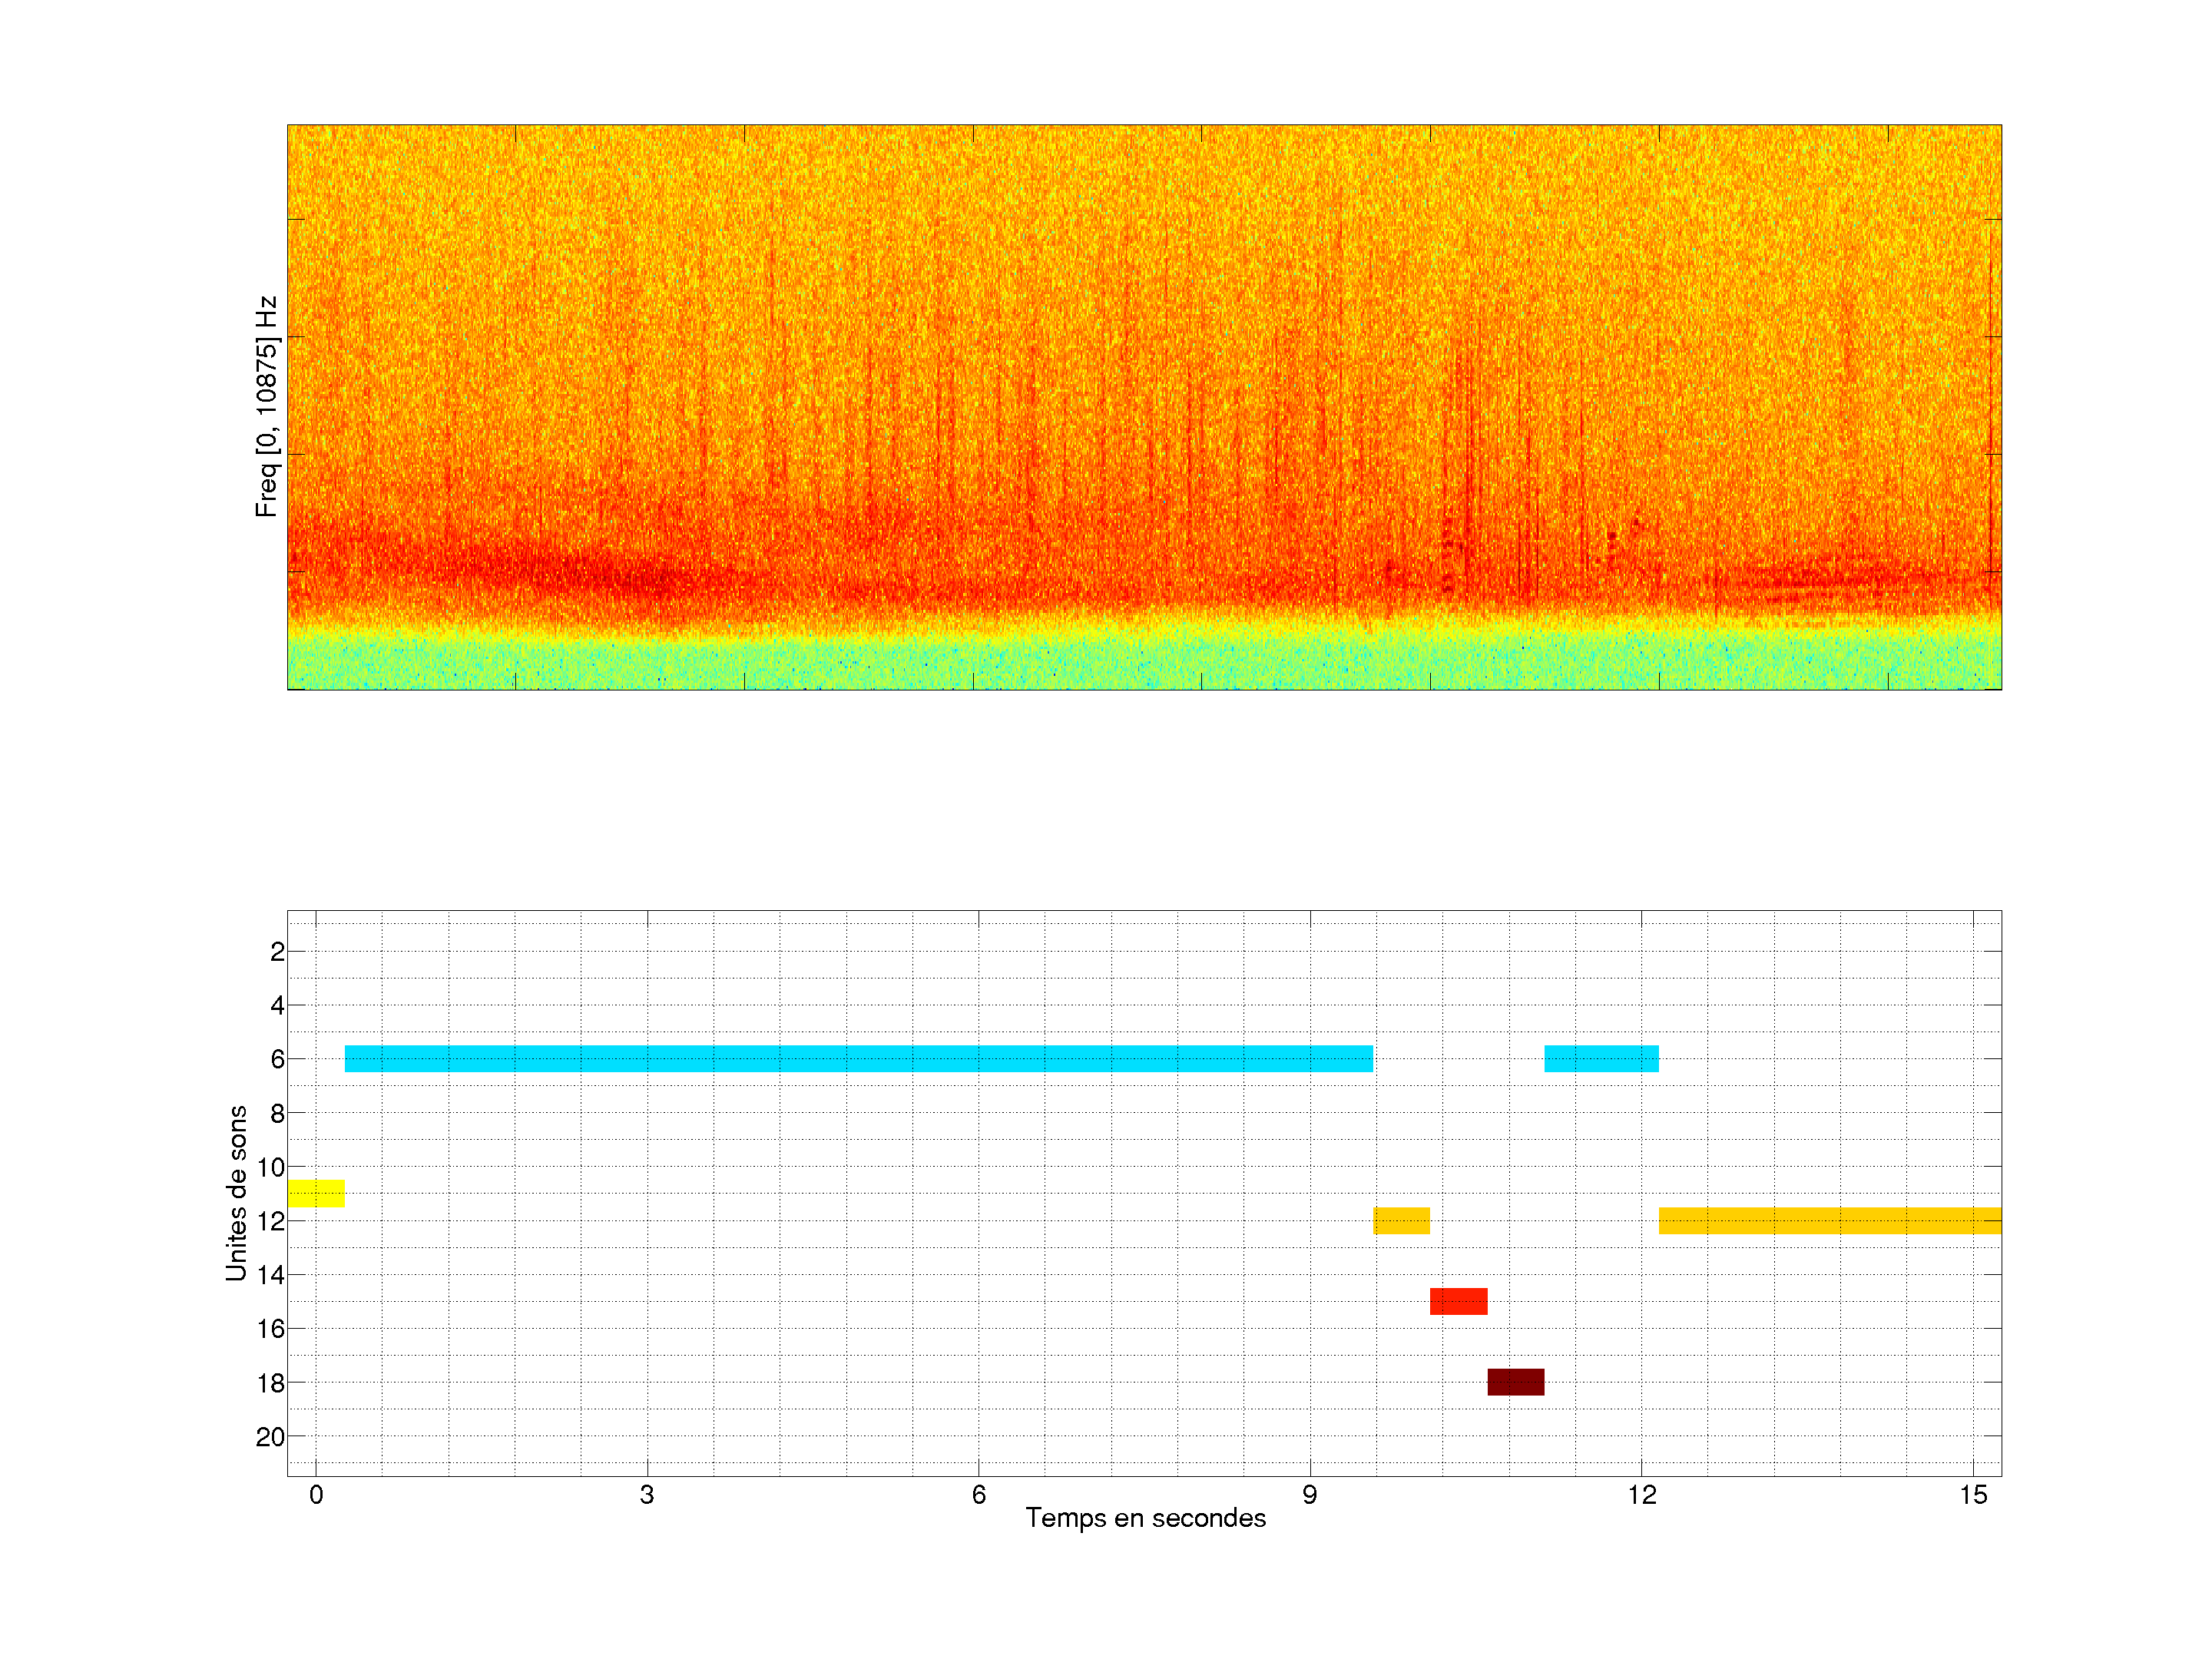Click the short cyan bar near 12 seconds
Image resolution: width=2212 pixels, height=1659 pixels.
[x=1601, y=1058]
